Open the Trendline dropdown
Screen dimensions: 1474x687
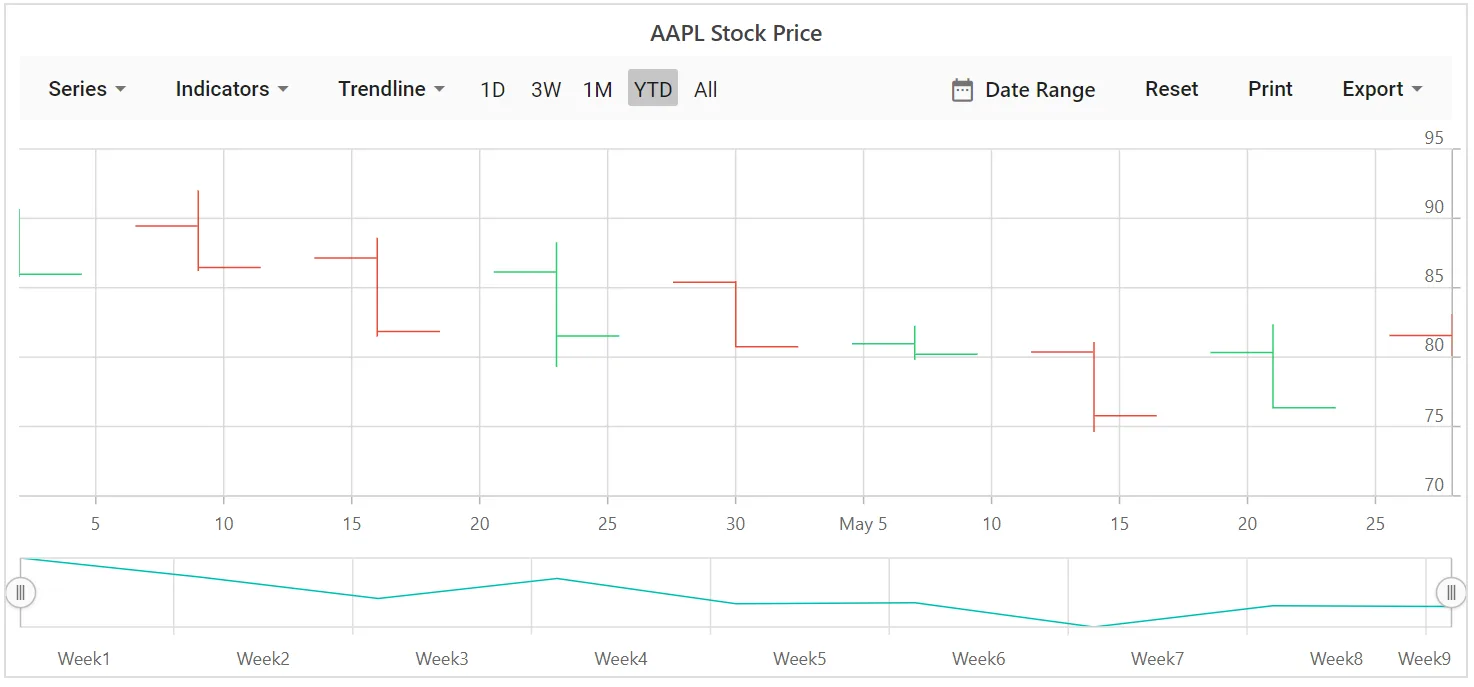pos(391,89)
